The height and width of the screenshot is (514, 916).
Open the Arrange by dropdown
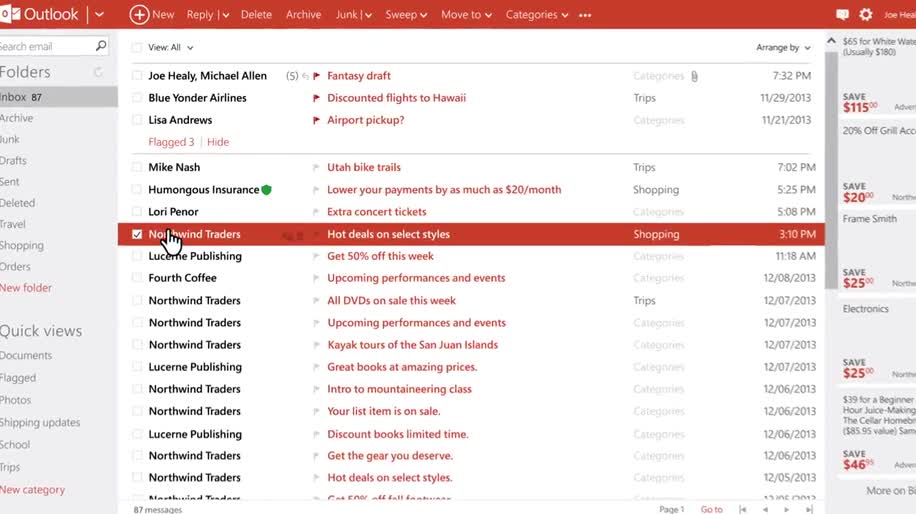pyautogui.click(x=783, y=47)
